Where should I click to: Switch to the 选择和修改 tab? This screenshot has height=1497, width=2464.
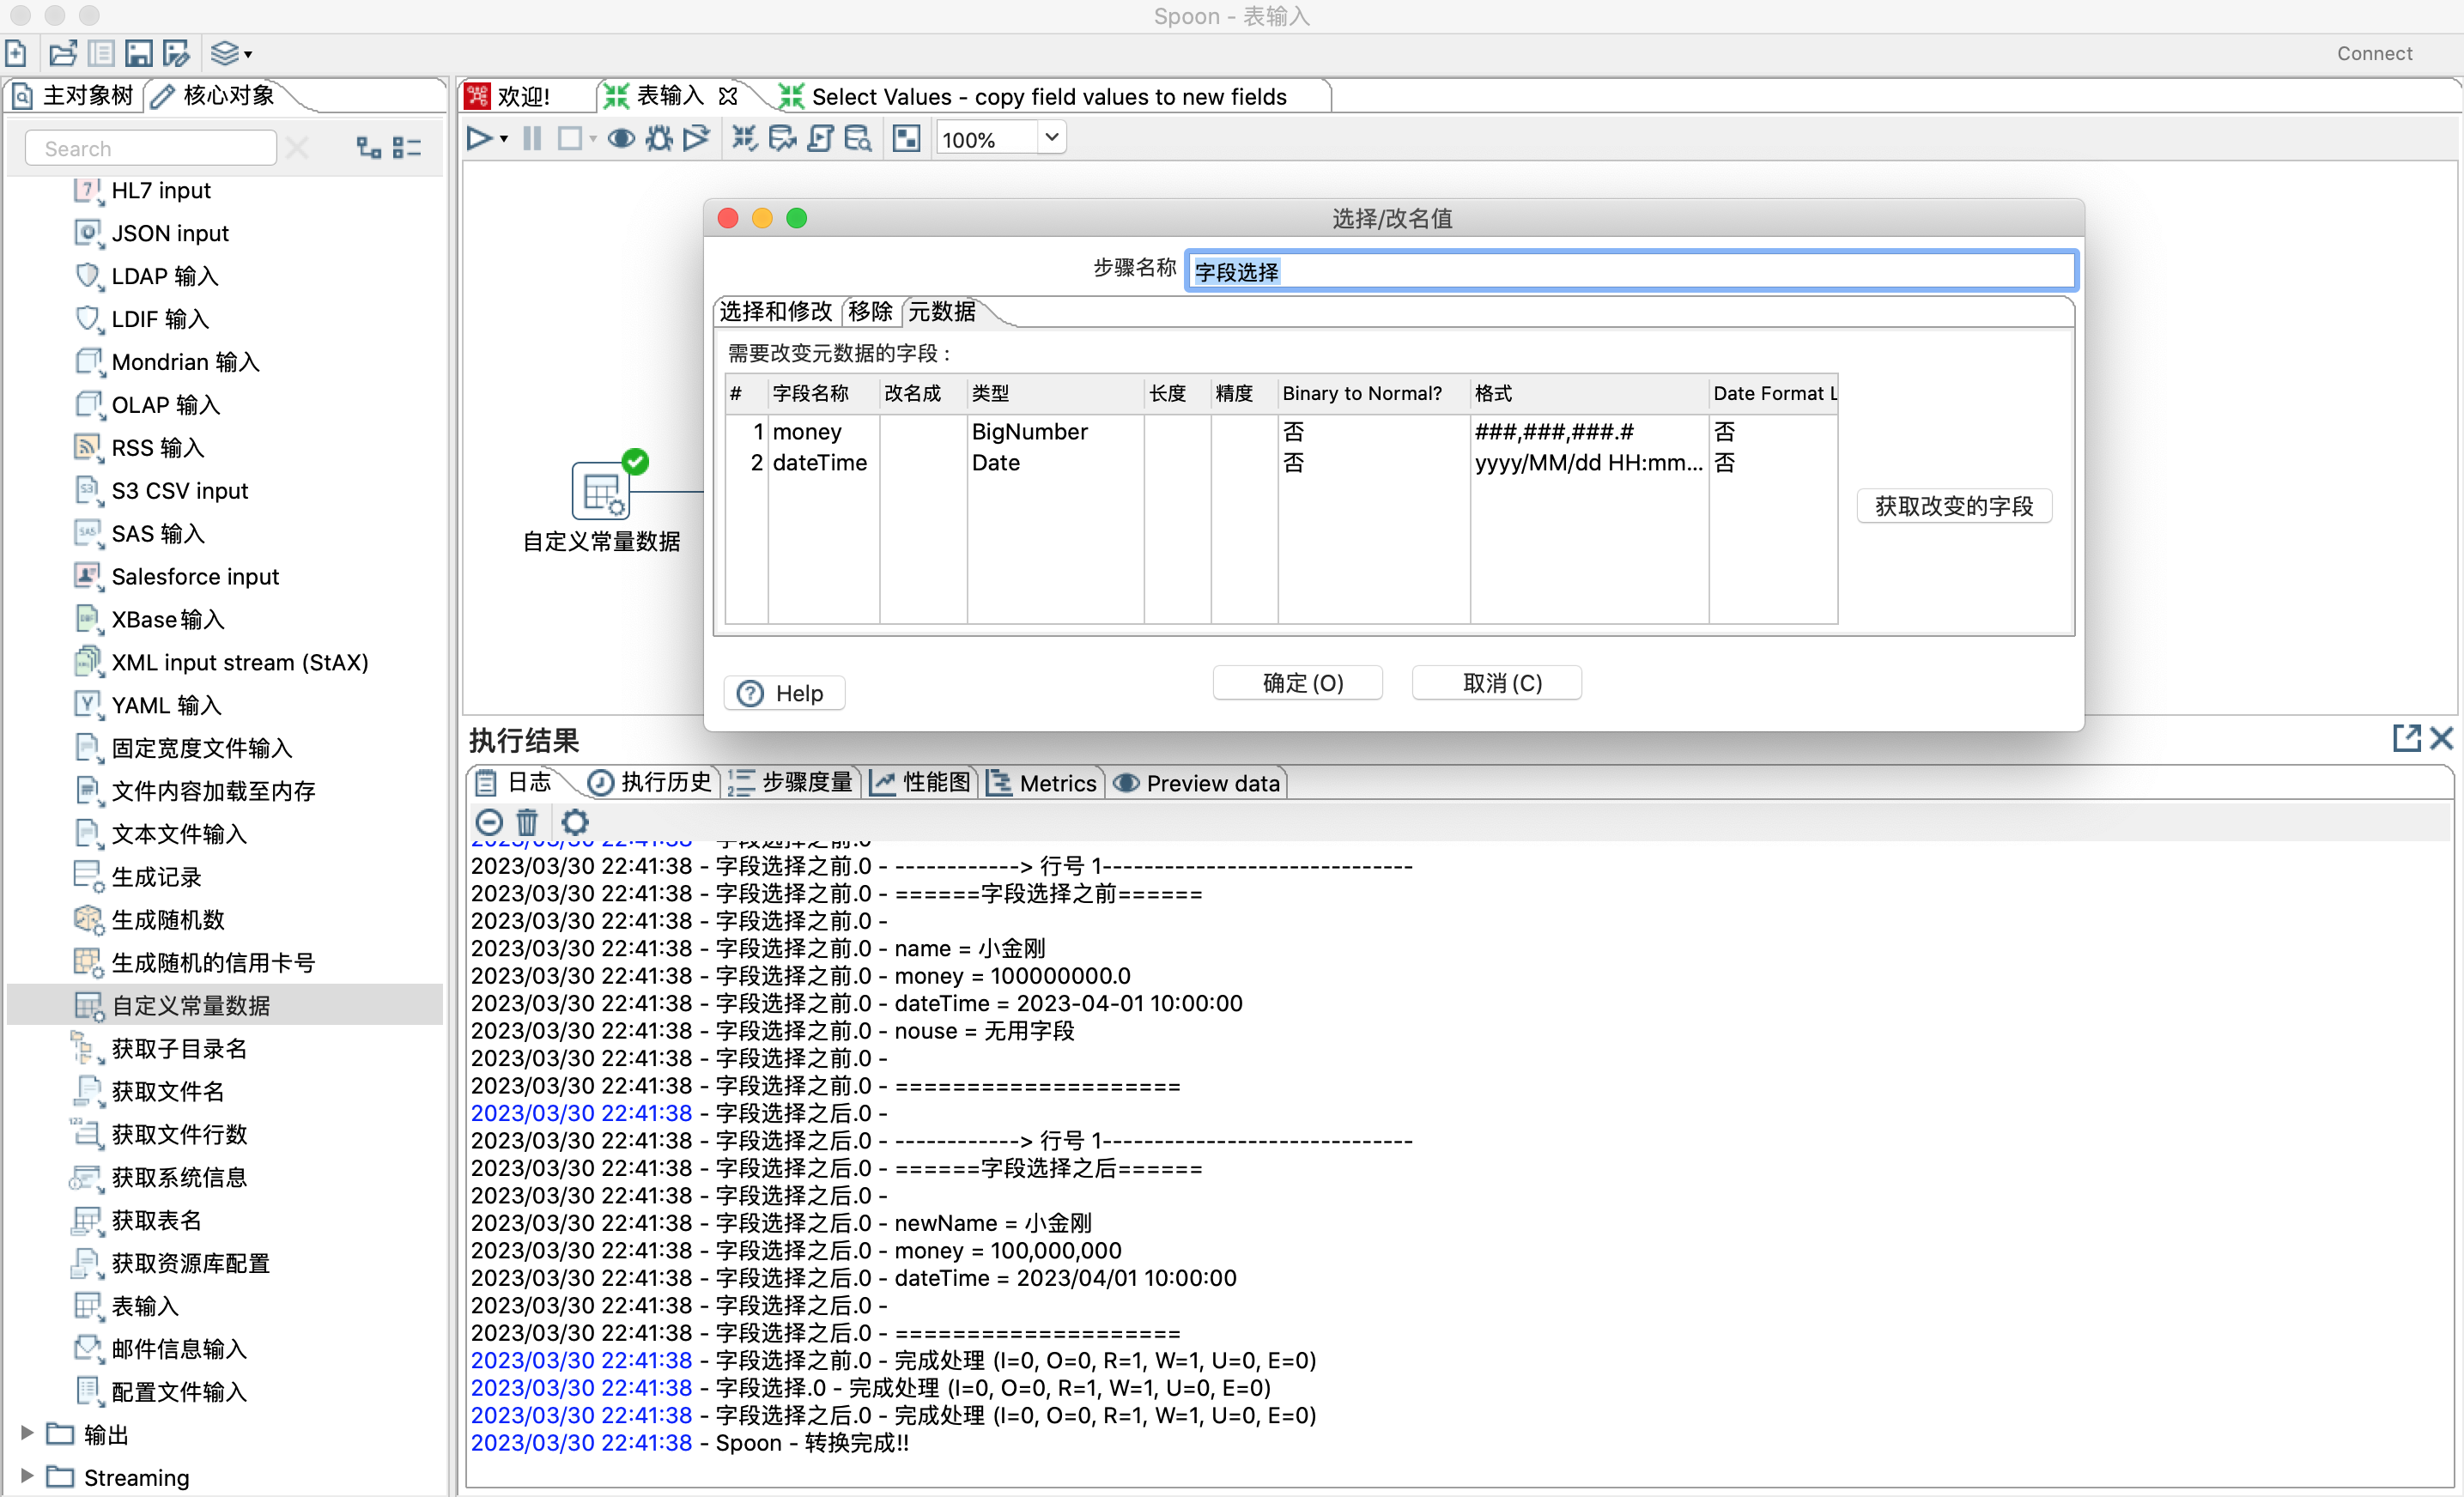775,312
